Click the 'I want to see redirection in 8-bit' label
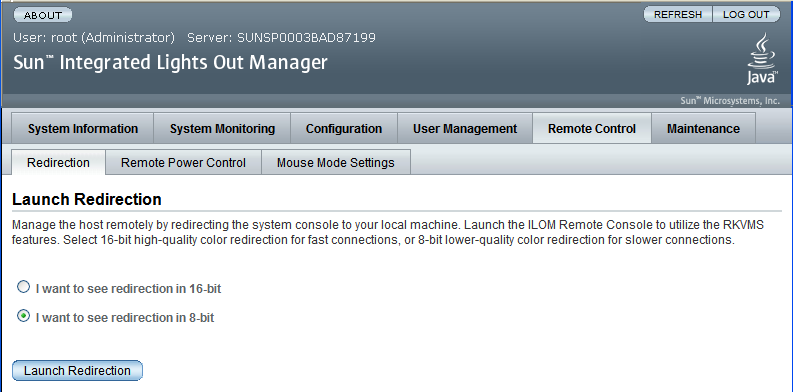Screen dimensions: 793x392 tap(125, 318)
